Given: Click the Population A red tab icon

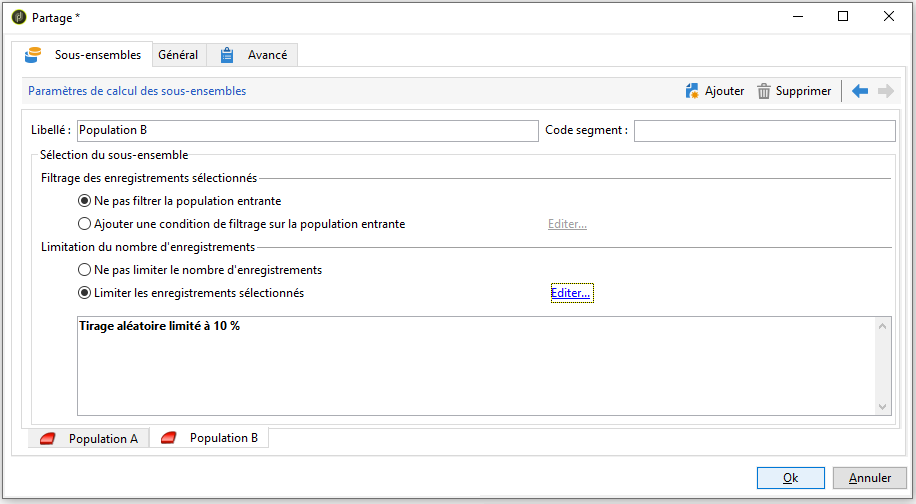Looking at the screenshot, I should (47, 439).
